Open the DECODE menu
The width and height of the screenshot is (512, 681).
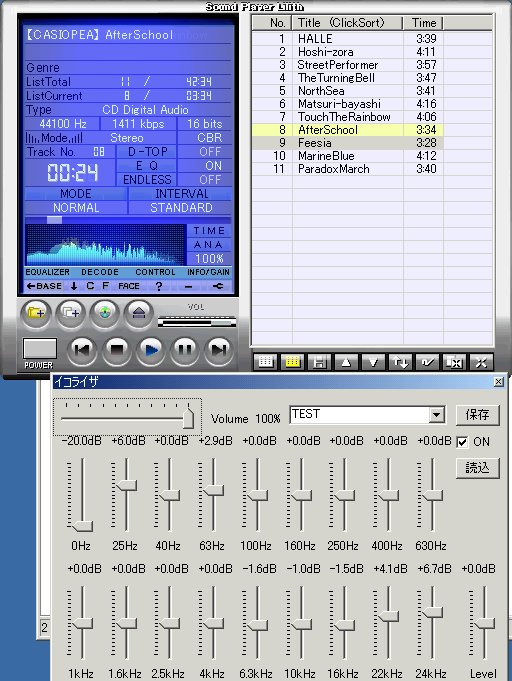tap(100, 272)
